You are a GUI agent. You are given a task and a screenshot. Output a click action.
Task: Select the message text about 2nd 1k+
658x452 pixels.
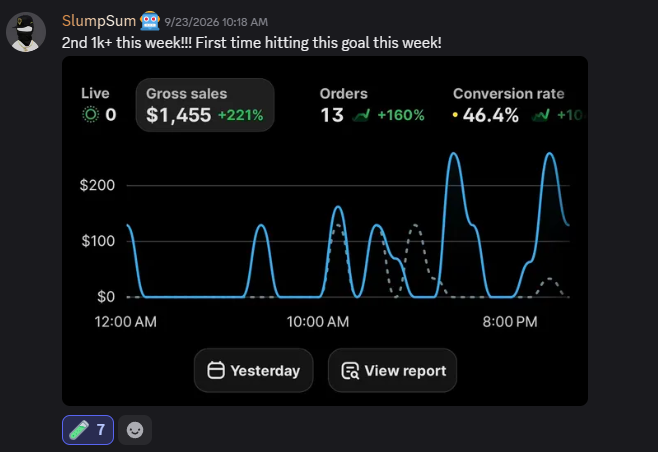(251, 42)
